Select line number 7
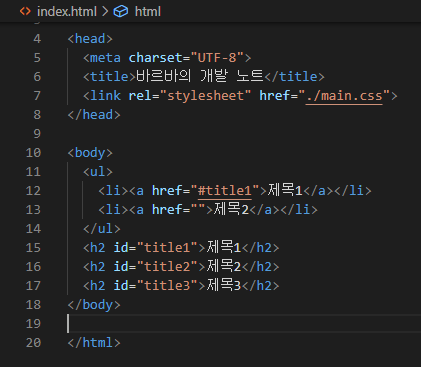The image size is (421, 367). point(37,96)
